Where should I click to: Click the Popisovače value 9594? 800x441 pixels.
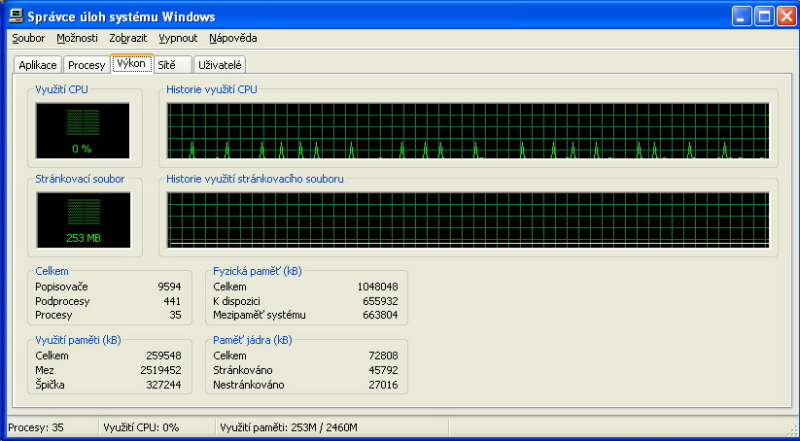169,287
